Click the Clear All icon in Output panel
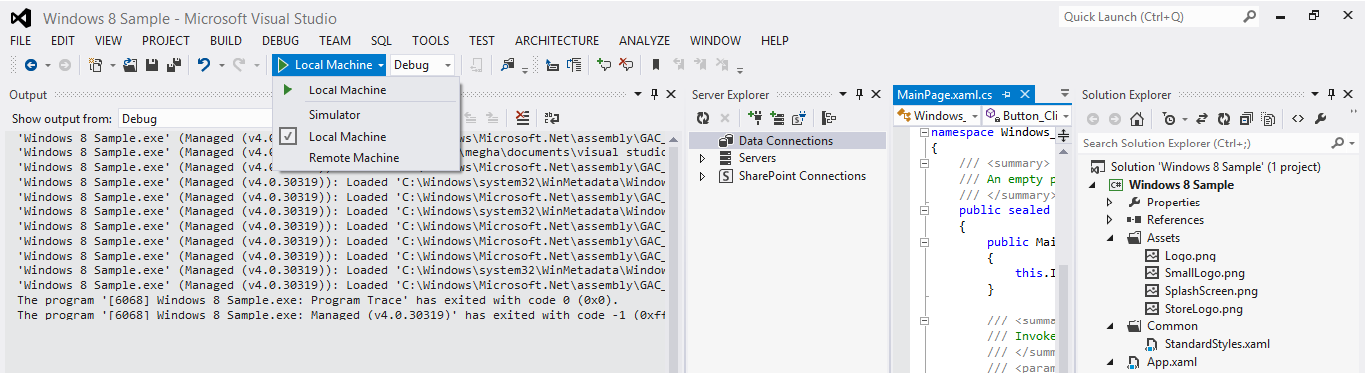This screenshot has height=373, width=1366. pos(523,118)
